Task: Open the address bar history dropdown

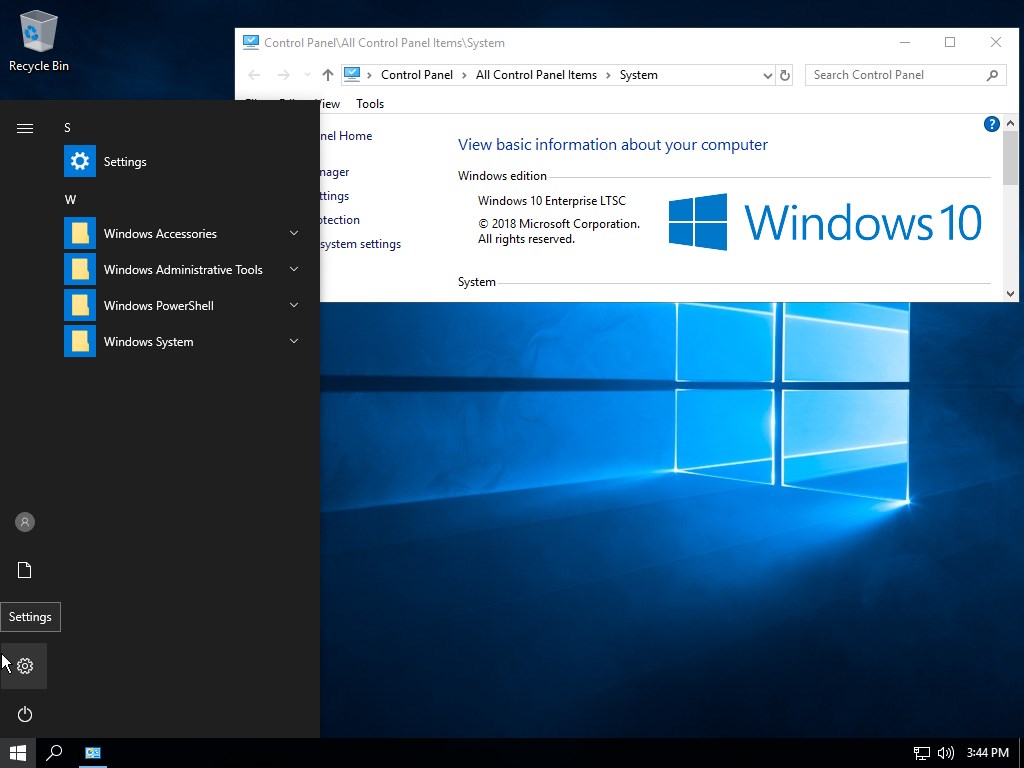Action: point(767,75)
